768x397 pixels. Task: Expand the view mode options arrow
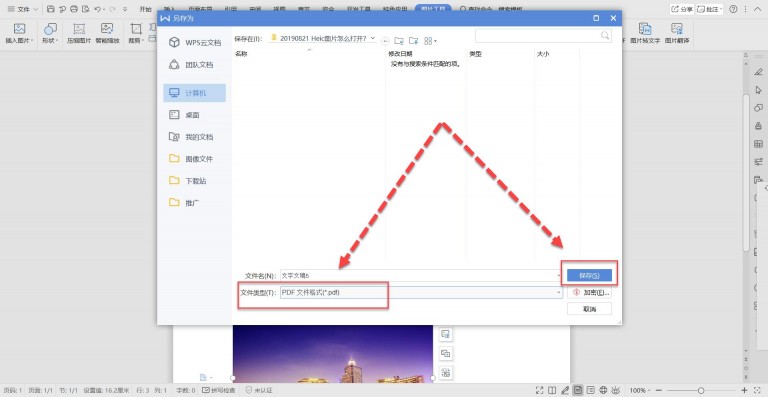435,41
